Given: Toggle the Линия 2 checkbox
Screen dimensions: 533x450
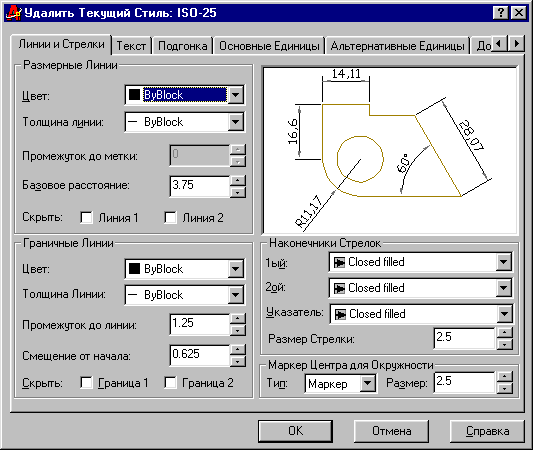Looking at the screenshot, I should point(170,218).
